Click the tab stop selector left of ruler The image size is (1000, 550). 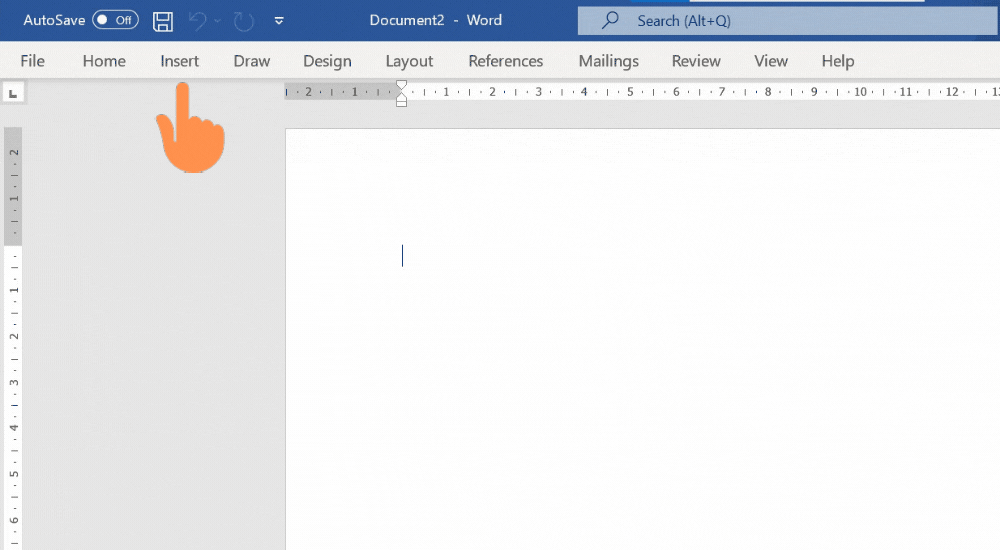pos(13,93)
